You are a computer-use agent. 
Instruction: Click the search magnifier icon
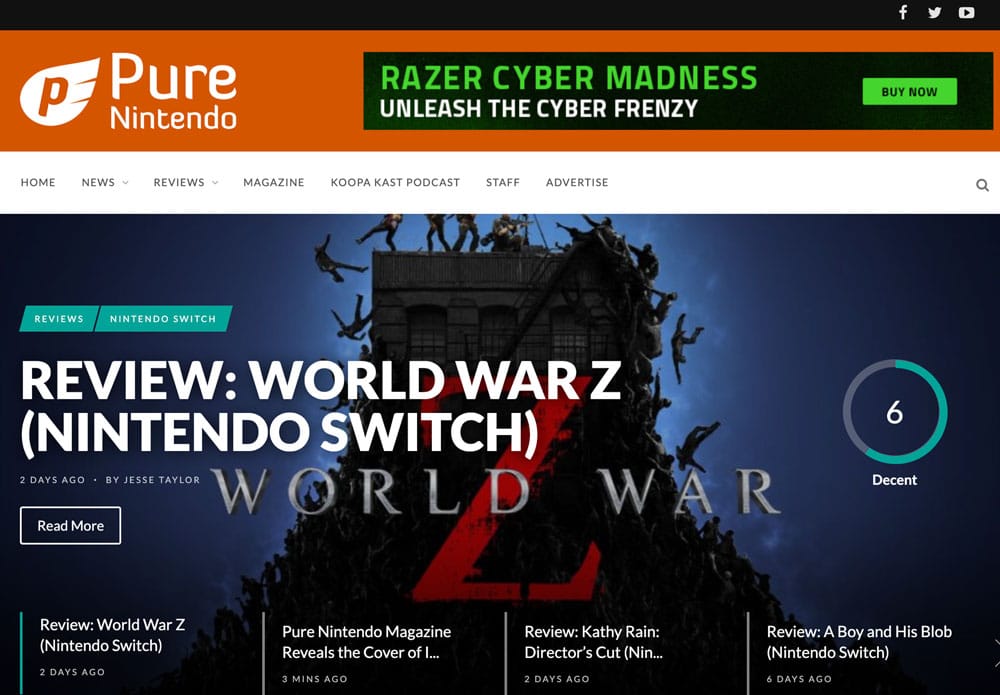point(982,185)
